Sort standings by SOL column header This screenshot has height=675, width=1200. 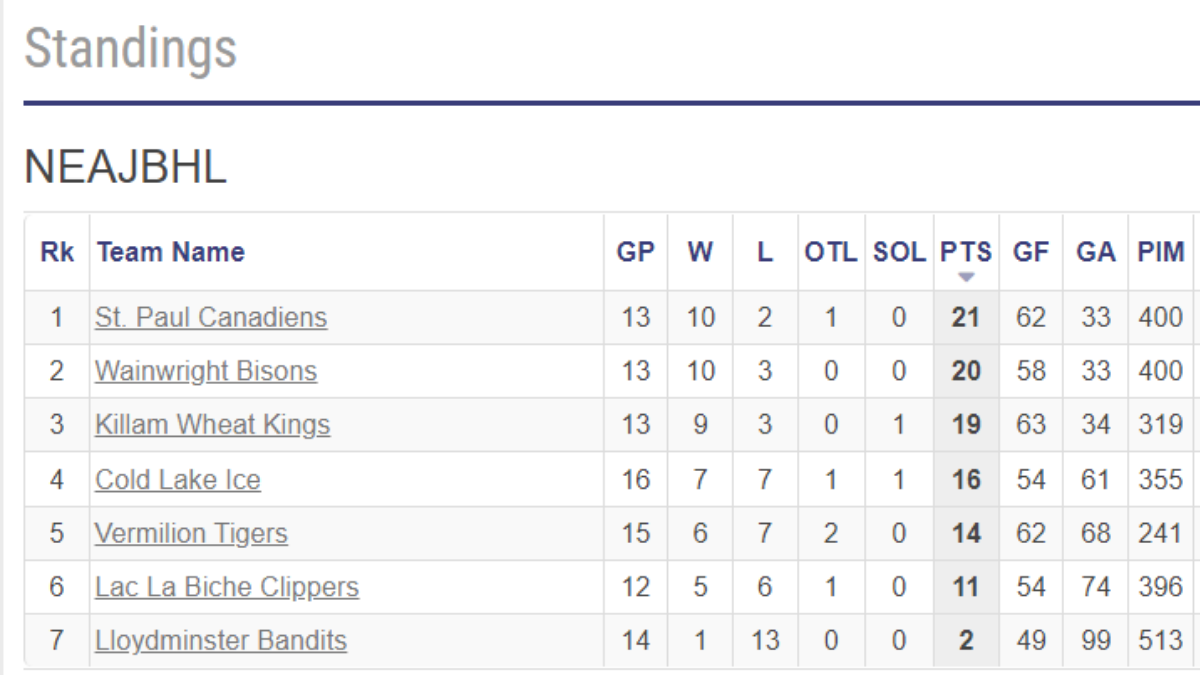point(897,253)
